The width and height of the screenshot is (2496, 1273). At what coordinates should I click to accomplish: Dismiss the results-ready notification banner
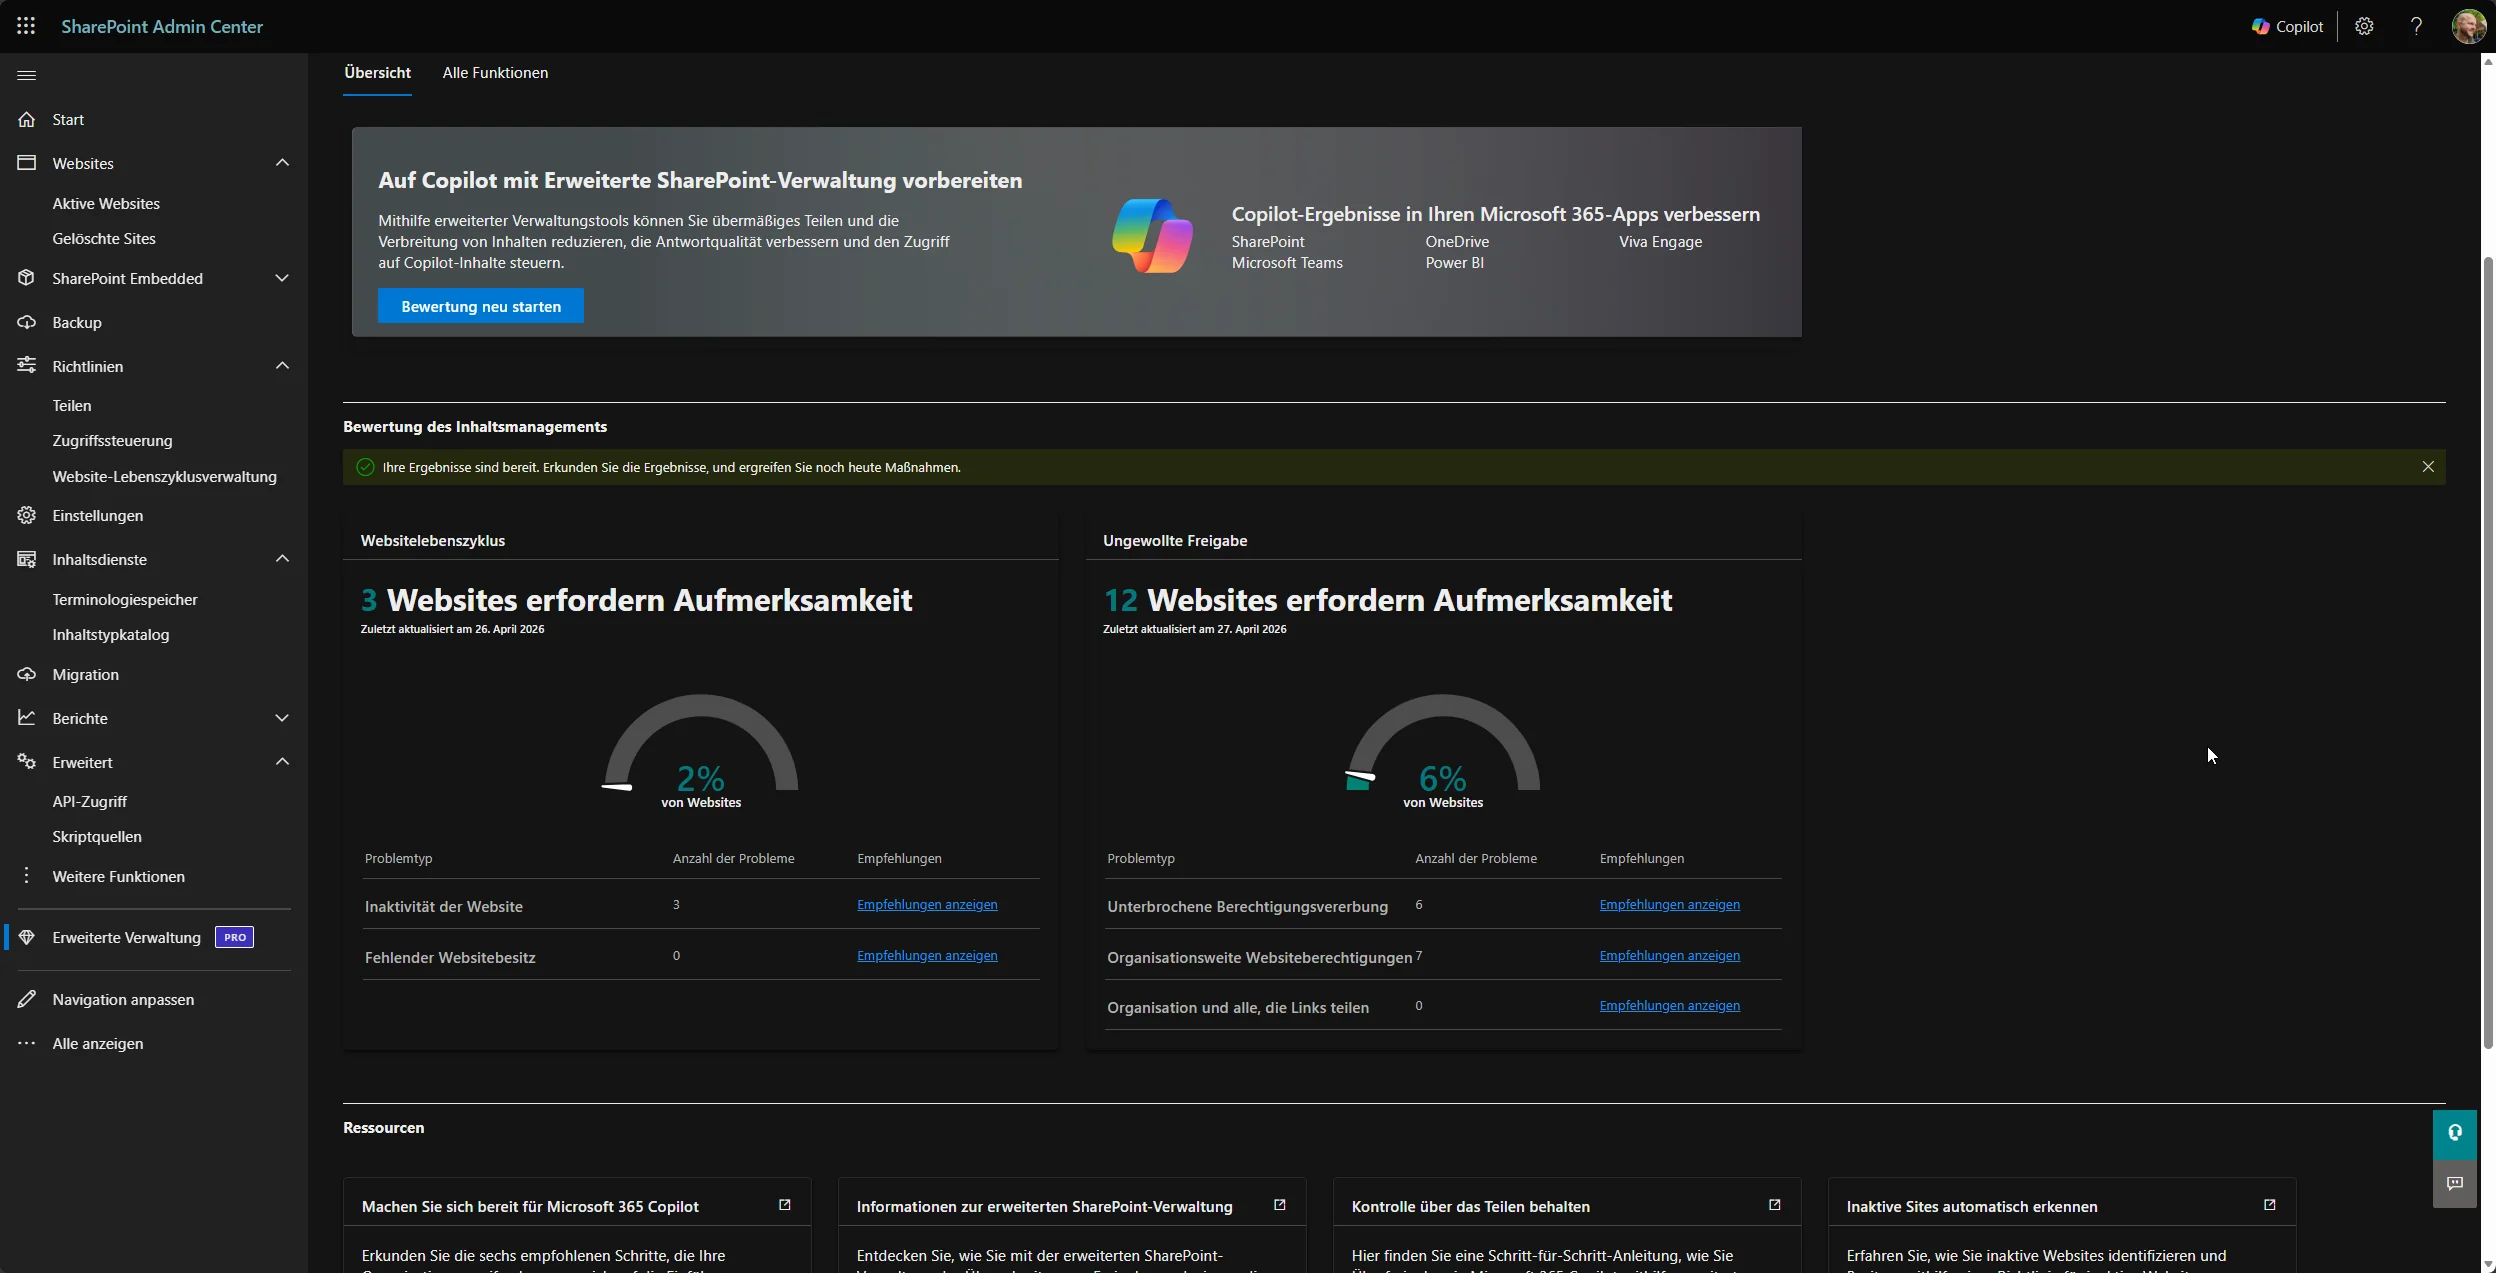tap(2428, 467)
